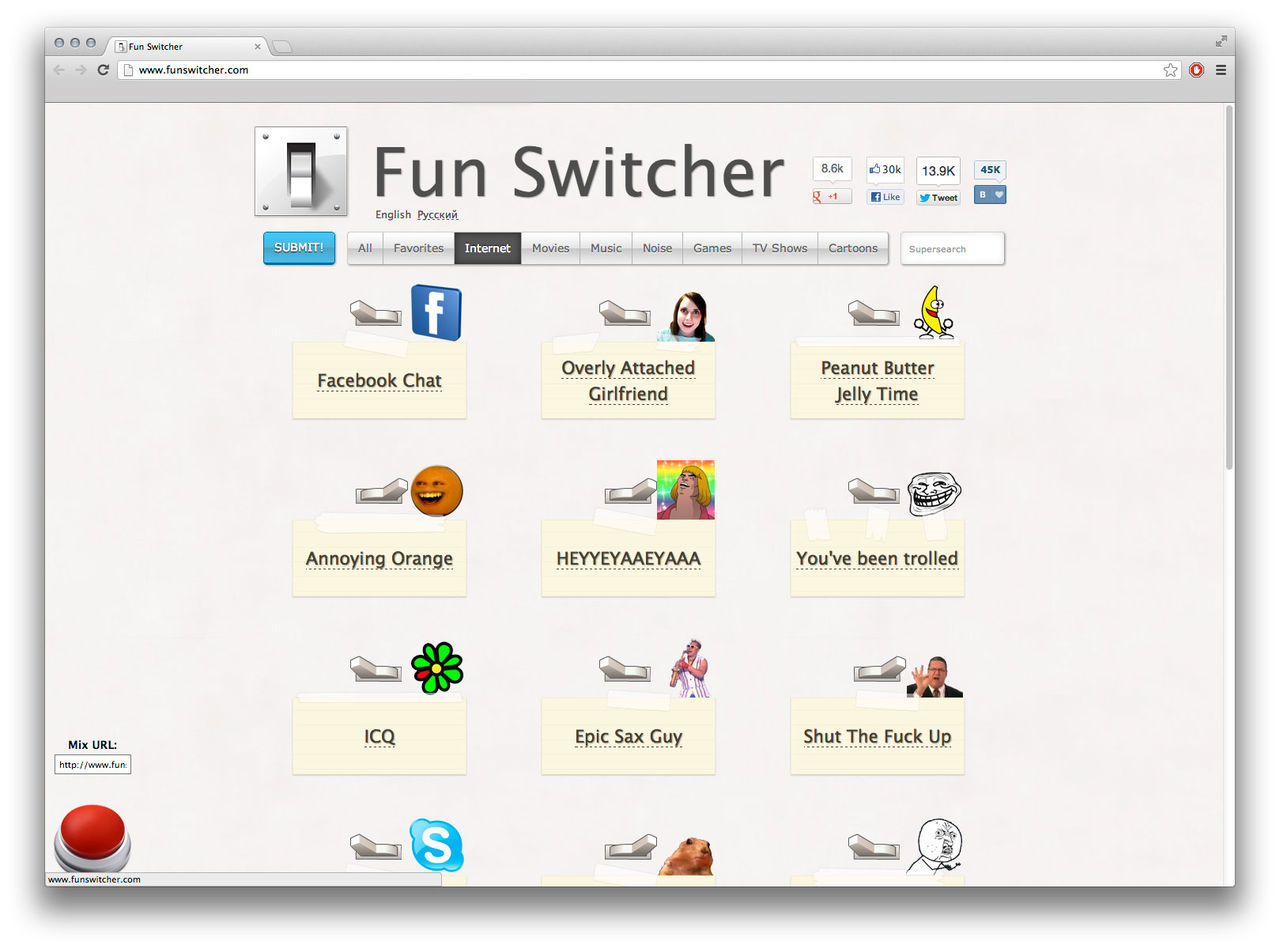Screen dimensions: 1280x949
Task: Enter fullscreen with the window arrows icon
Action: [1221, 41]
